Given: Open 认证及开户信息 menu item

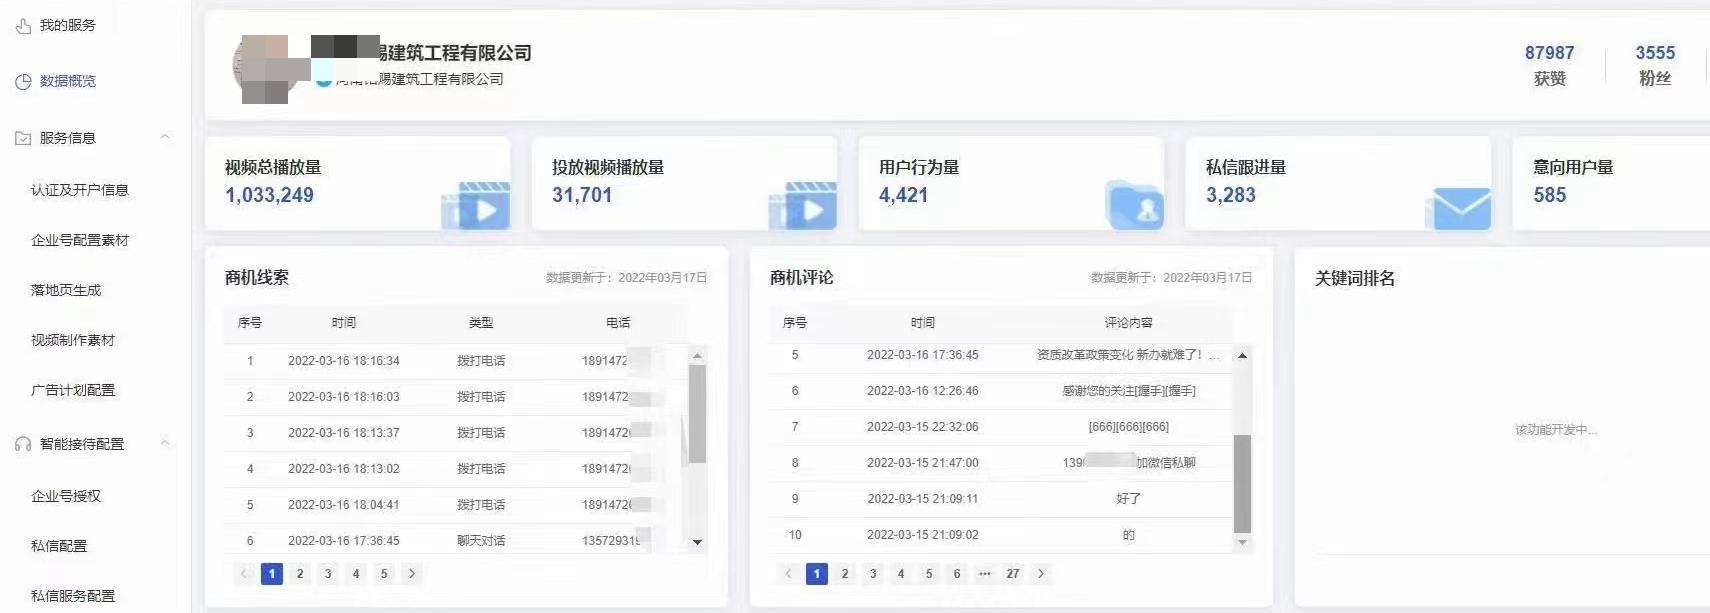Looking at the screenshot, I should [x=80, y=190].
